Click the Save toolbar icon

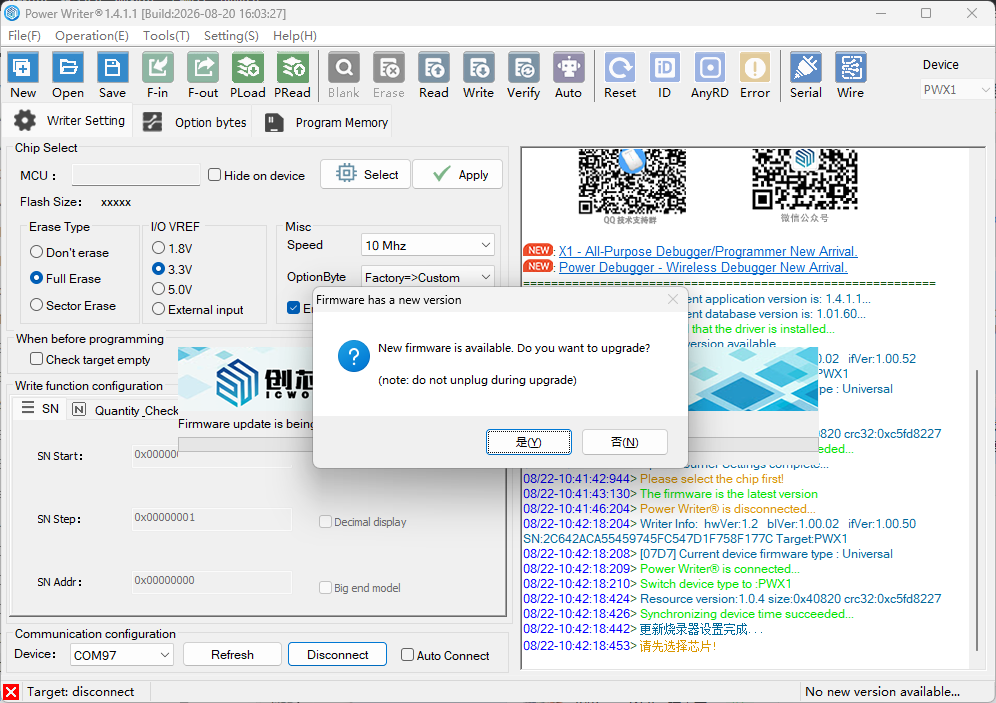[x=112, y=68]
